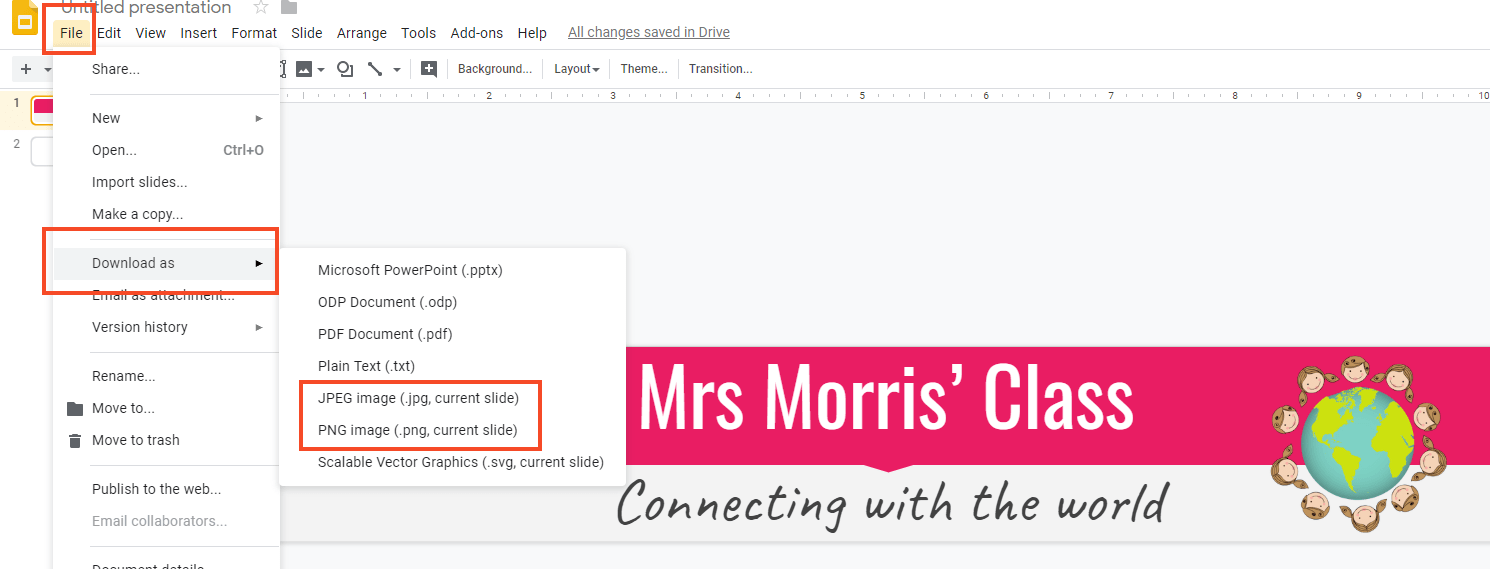
Task: Click the Transition... button
Action: point(720,69)
